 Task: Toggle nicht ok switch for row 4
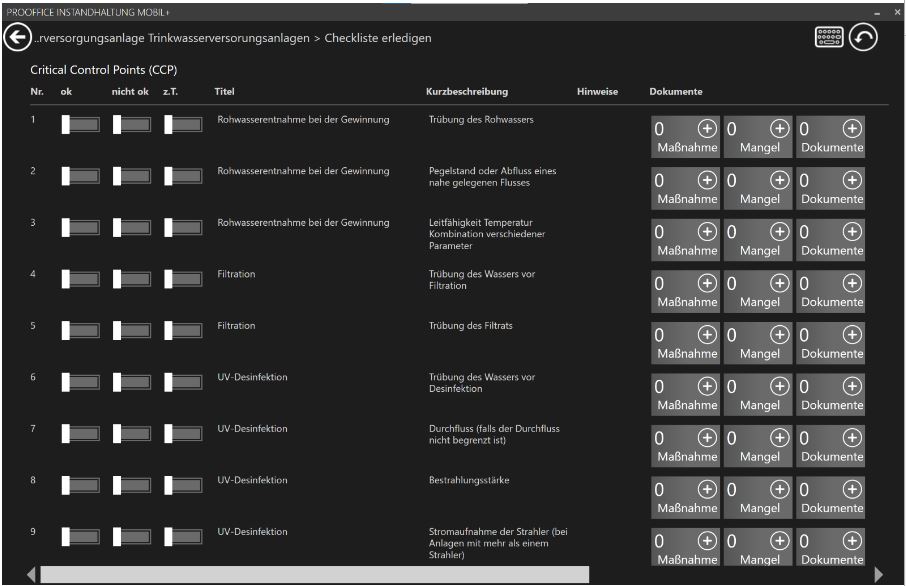coord(131,279)
